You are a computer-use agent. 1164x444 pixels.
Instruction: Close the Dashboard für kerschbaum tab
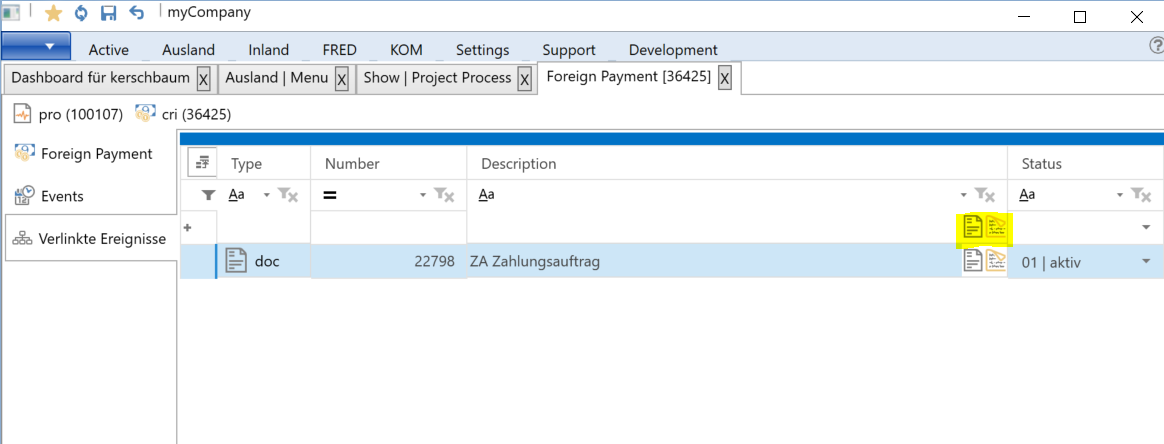coord(203,79)
